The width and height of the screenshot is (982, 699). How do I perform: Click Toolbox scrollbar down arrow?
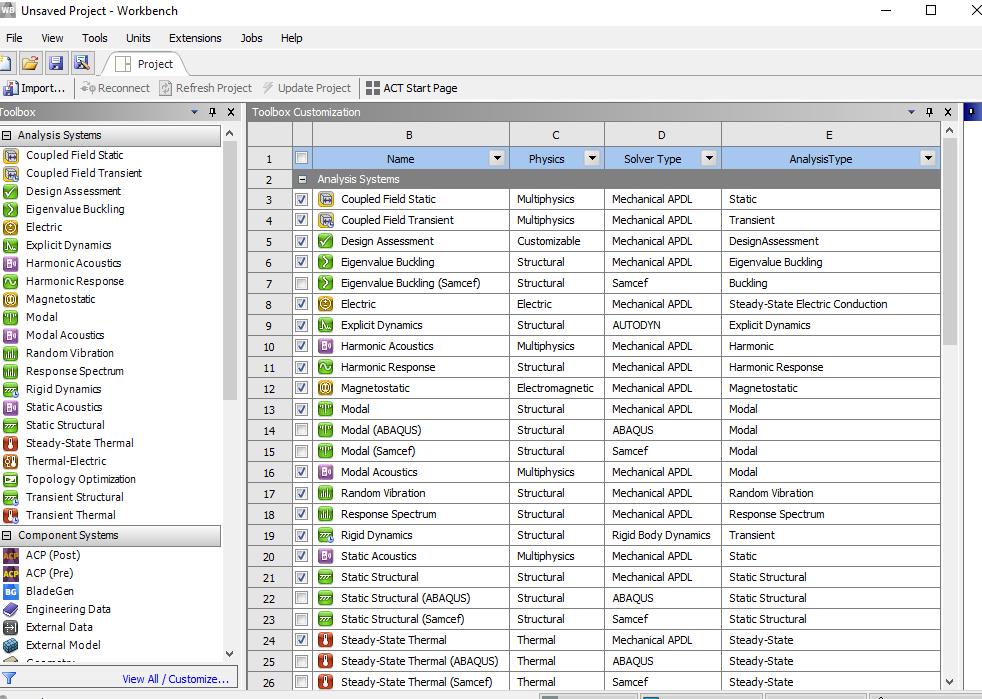(229, 653)
